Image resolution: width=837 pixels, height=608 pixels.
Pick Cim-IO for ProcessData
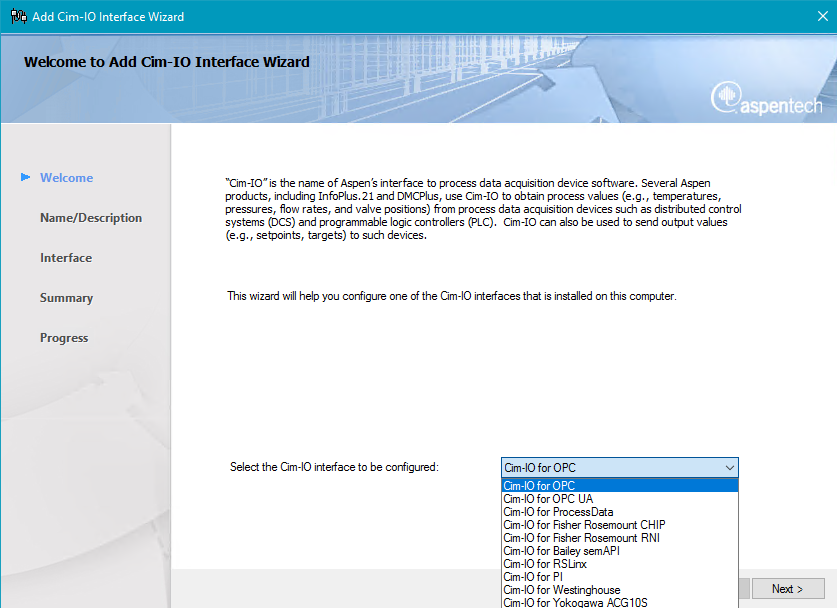[x=620, y=512]
